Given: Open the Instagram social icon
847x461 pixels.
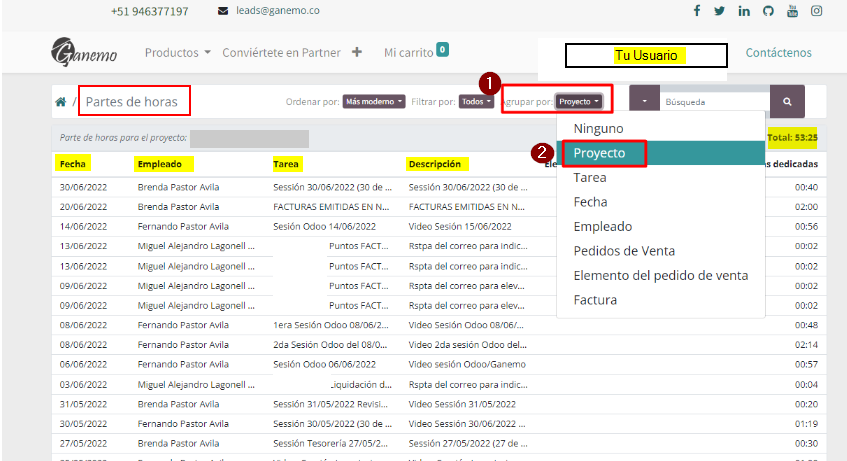Looking at the screenshot, I should (x=817, y=11).
